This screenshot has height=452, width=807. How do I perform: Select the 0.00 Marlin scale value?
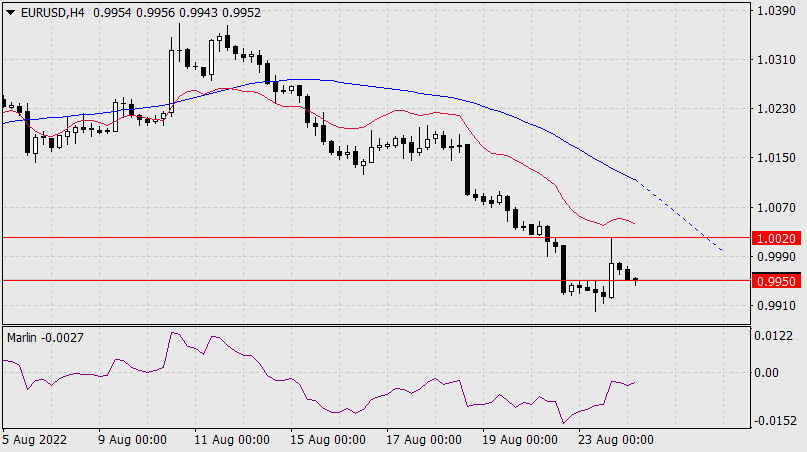pyautogui.click(x=766, y=373)
